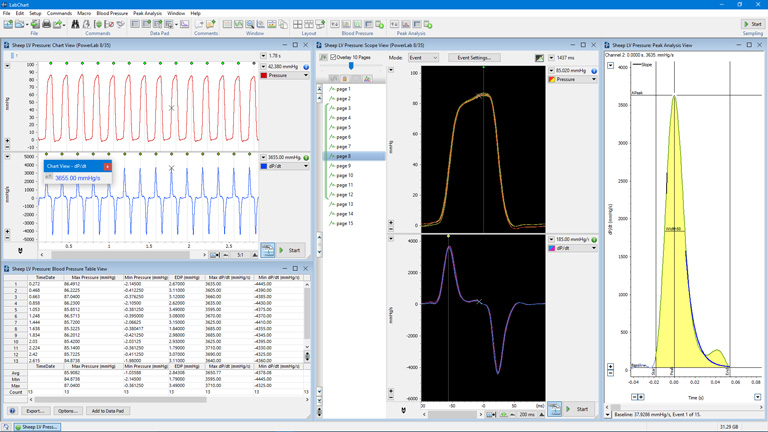Click the Add Comment icon in toolbar
The width and height of the screenshot is (768, 432).
pyautogui.click(x=211, y=24)
